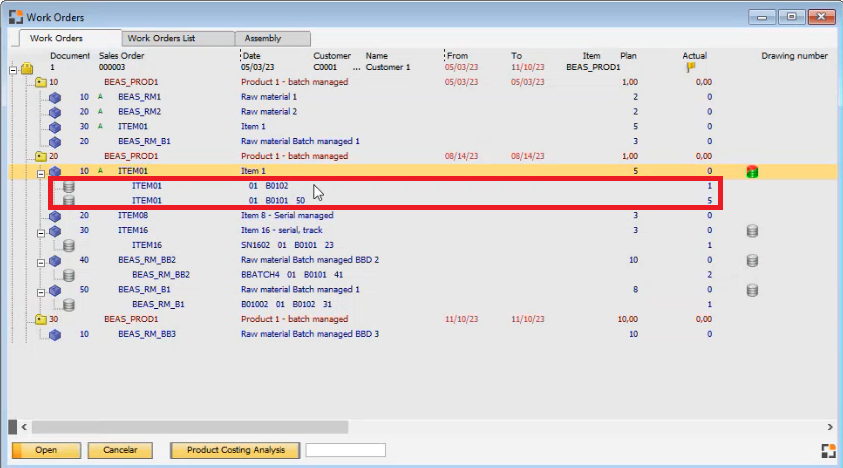Collapse the highlighted ITEM01 position 10 node
The height and width of the screenshot is (468, 843).
pyautogui.click(x=41, y=172)
